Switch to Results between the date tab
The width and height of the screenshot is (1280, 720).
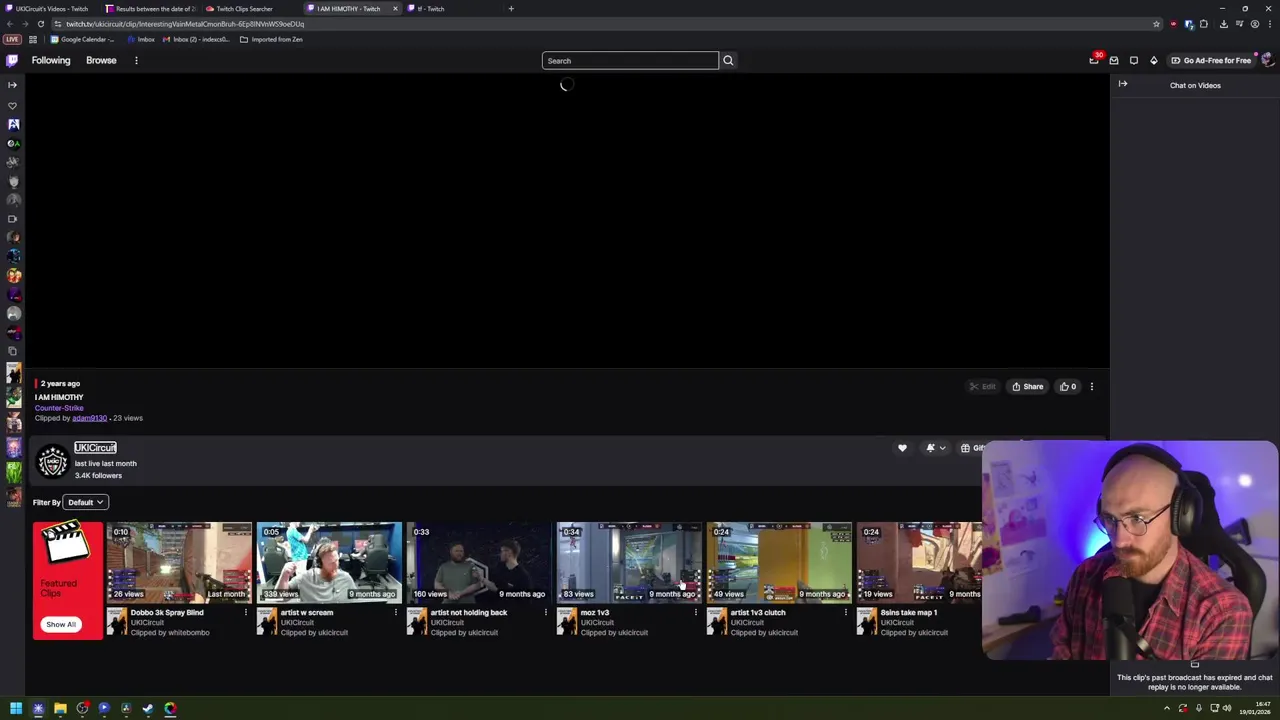(150, 9)
